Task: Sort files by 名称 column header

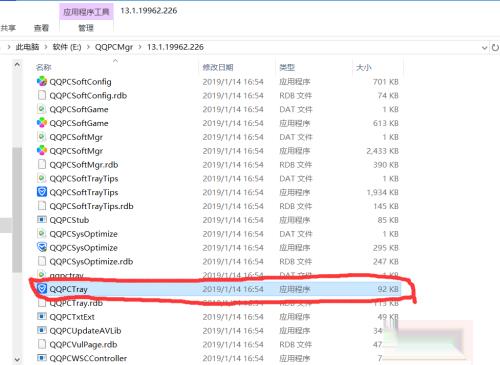Action: [44, 67]
